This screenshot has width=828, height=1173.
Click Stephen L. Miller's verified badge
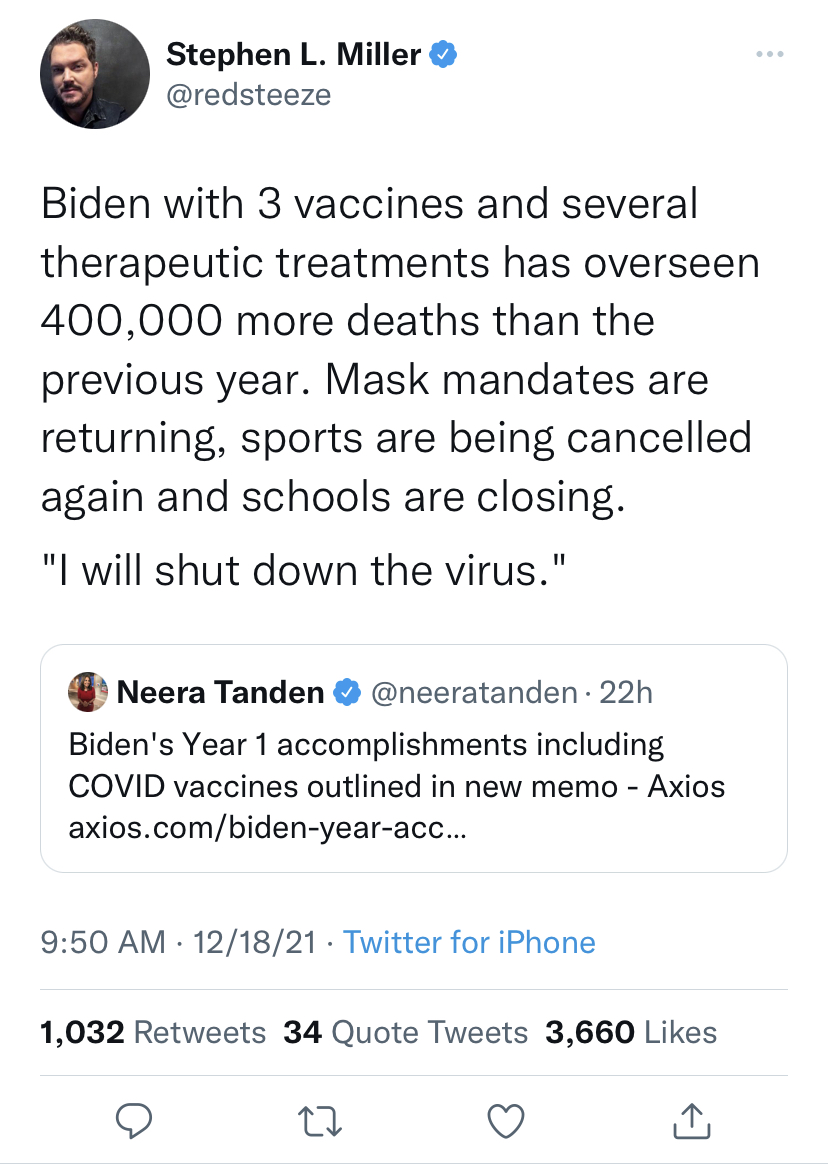click(444, 55)
